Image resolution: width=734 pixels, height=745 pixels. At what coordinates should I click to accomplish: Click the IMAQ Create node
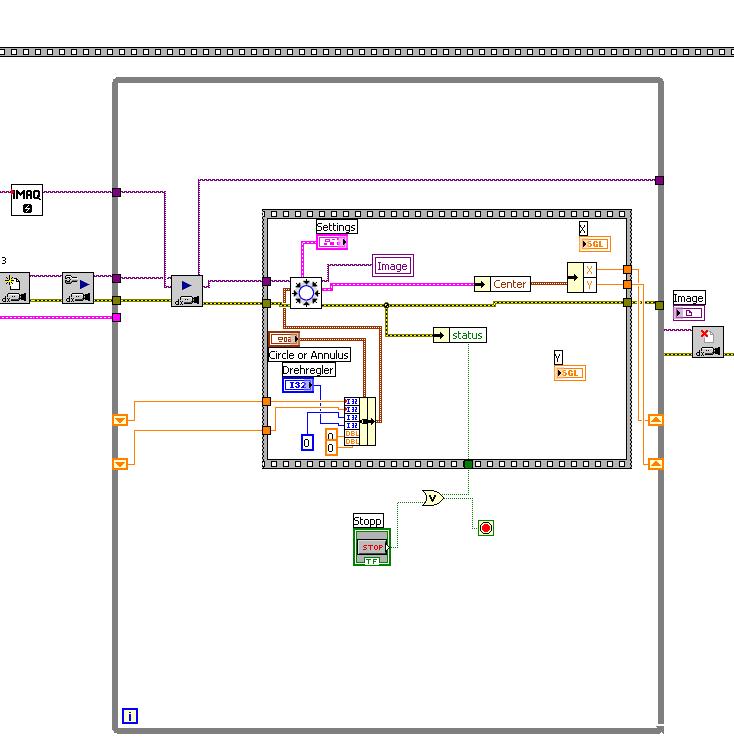[27, 200]
